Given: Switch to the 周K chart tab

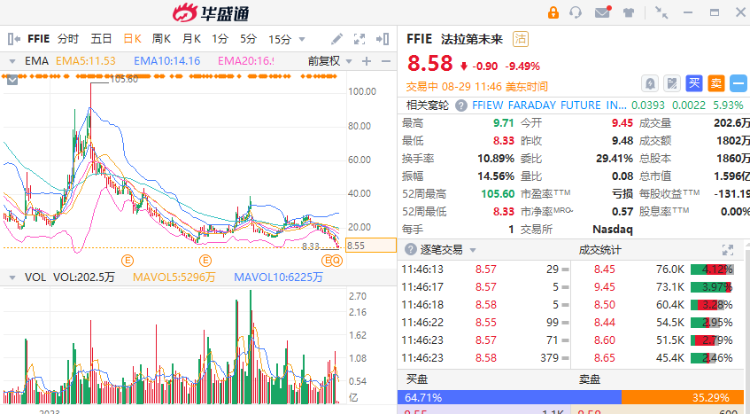Looking at the screenshot, I should [x=162, y=39].
